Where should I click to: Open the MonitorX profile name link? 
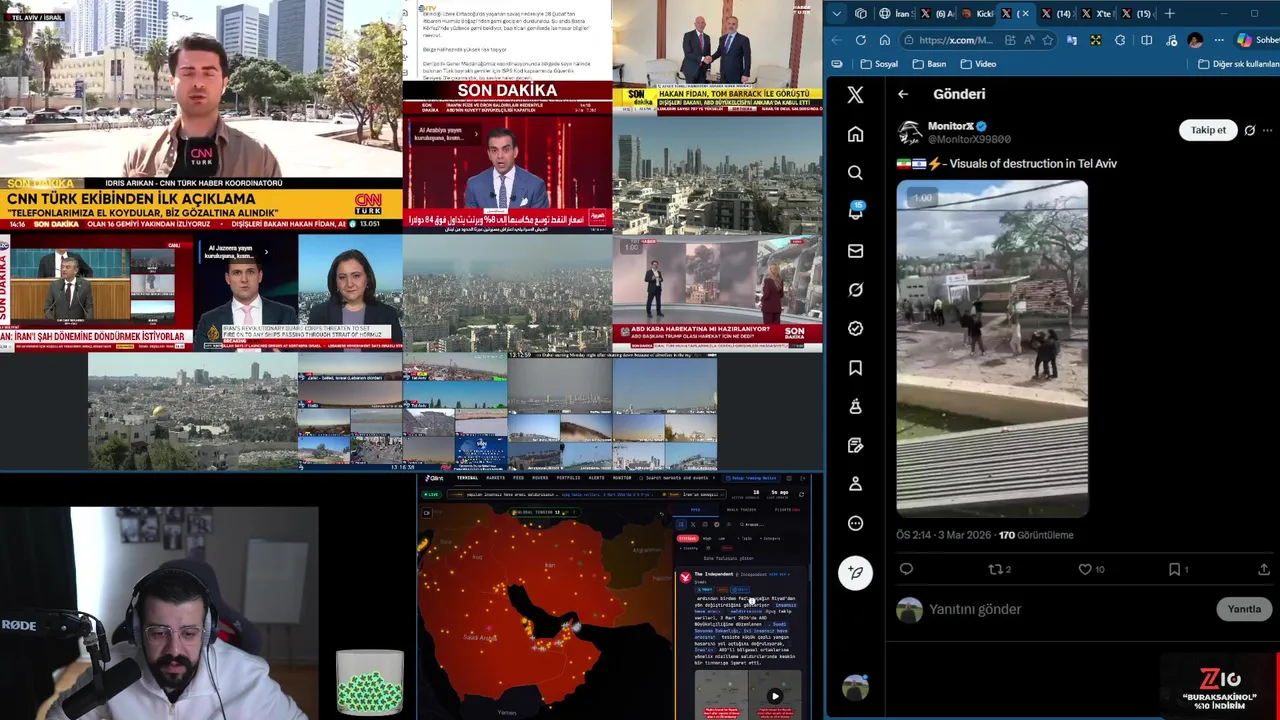pos(950,126)
